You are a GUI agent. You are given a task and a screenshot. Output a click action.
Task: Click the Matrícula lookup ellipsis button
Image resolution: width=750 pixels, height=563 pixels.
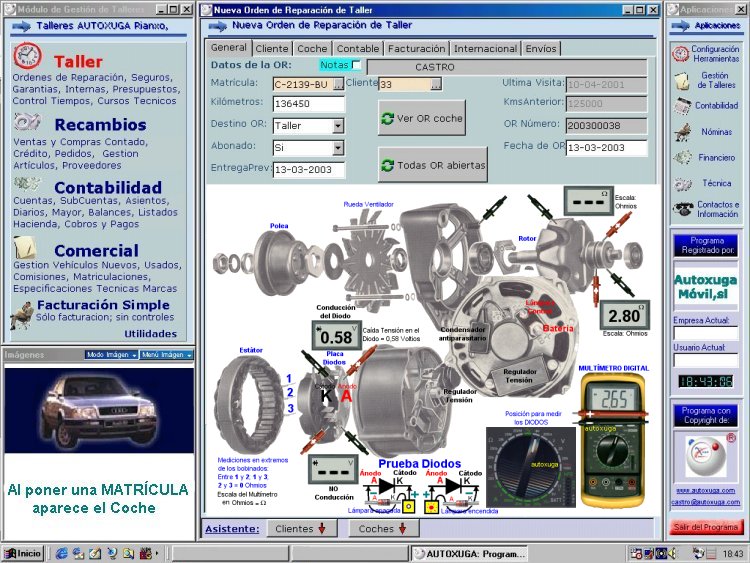[x=338, y=85]
